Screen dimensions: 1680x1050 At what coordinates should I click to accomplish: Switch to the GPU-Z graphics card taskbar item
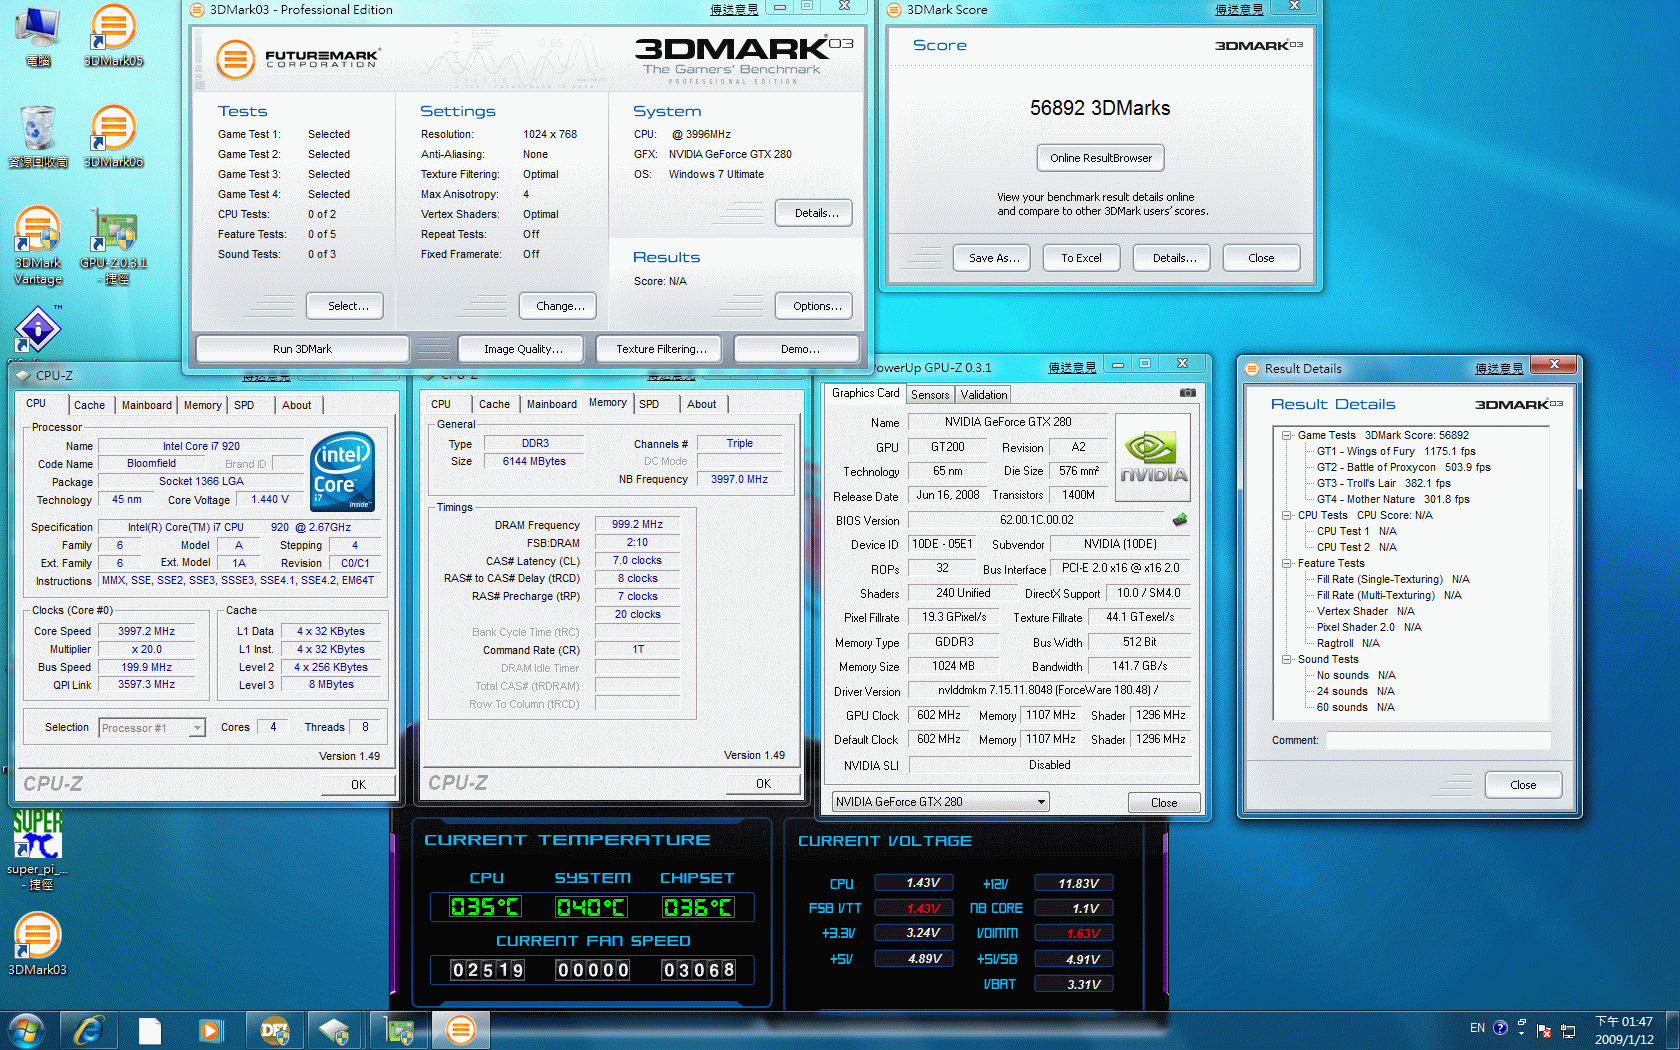[399, 1030]
